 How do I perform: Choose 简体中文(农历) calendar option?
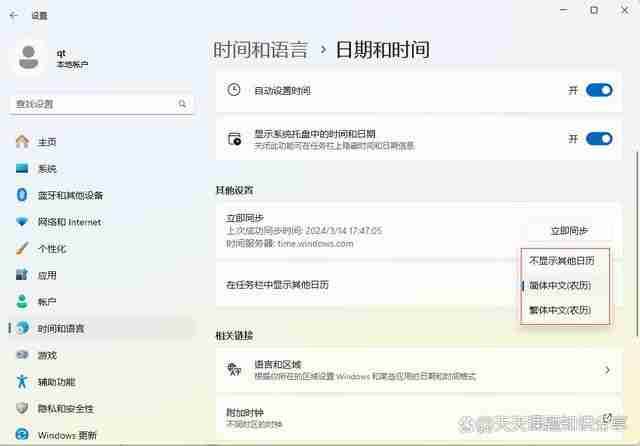coord(561,286)
